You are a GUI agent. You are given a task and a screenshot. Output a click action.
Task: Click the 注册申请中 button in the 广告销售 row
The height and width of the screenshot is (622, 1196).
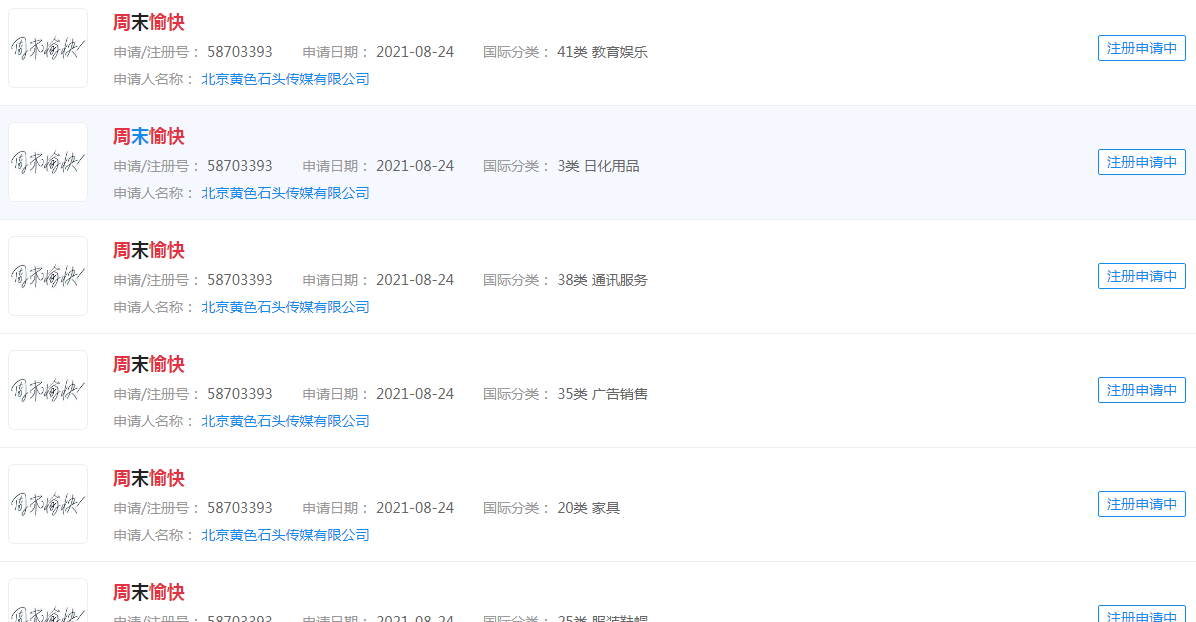click(1141, 389)
